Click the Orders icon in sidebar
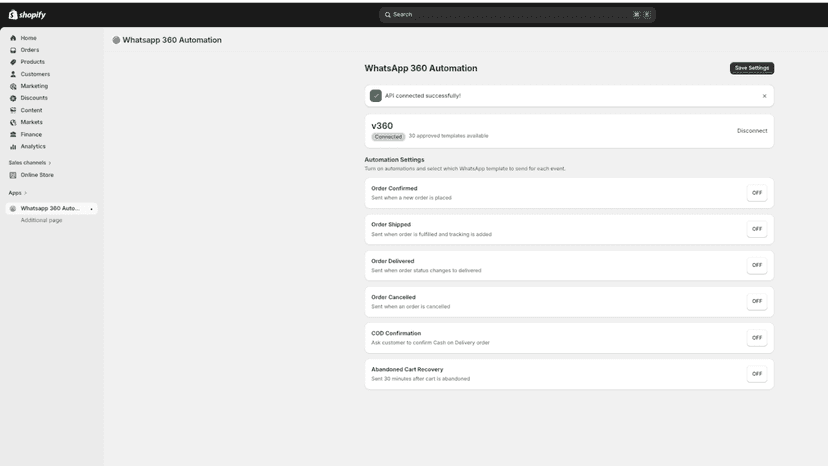 (x=13, y=50)
